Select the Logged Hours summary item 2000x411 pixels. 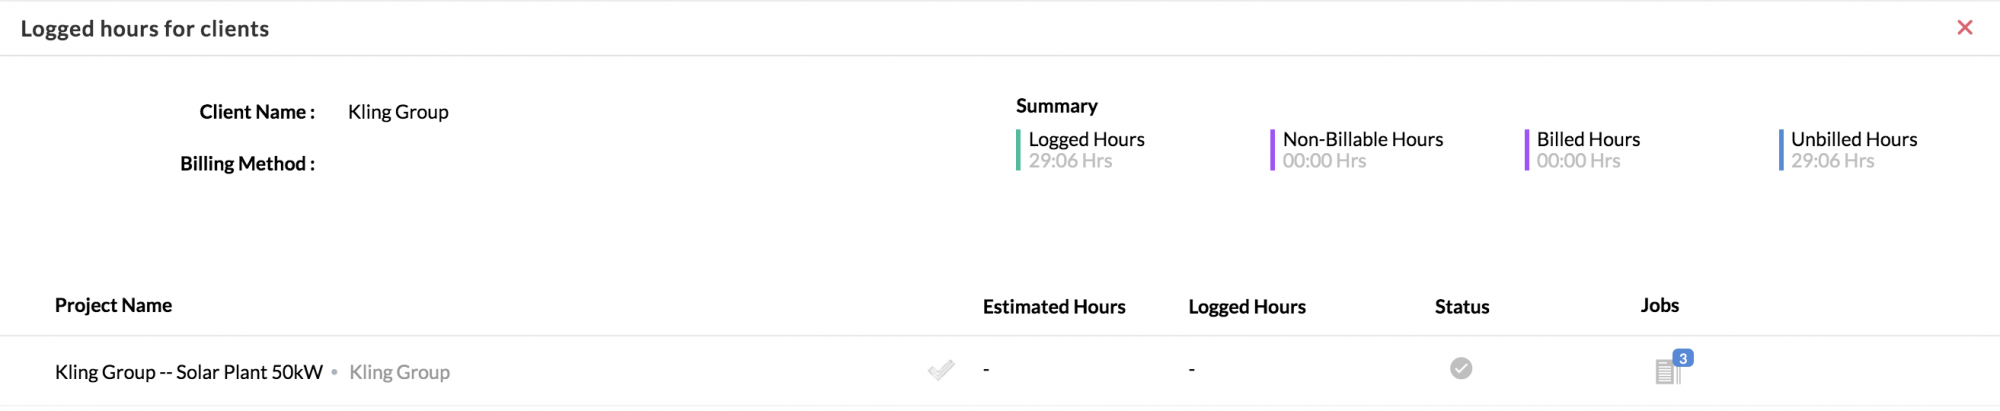coord(1086,150)
